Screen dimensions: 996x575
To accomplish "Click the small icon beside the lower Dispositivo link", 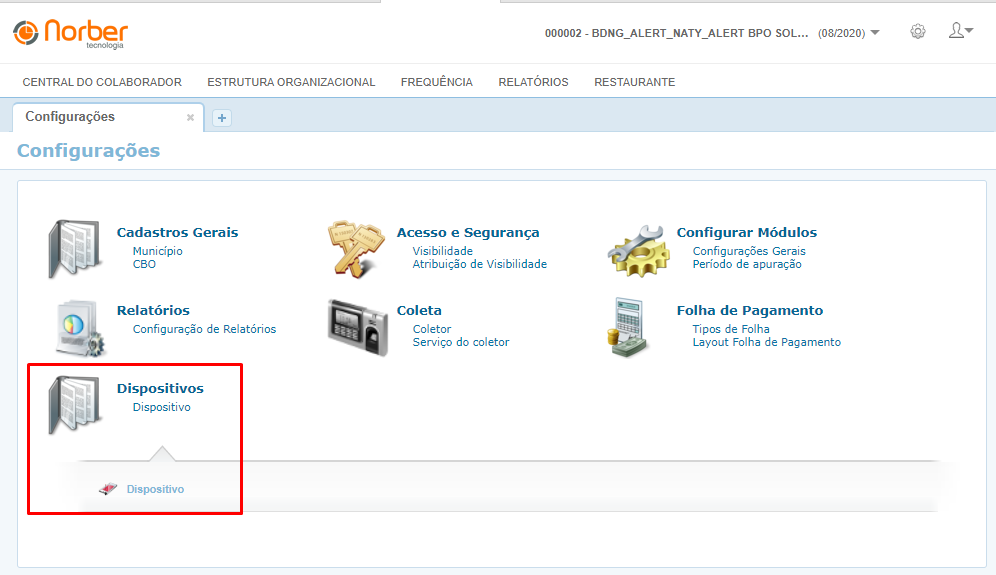I will (x=108, y=489).
